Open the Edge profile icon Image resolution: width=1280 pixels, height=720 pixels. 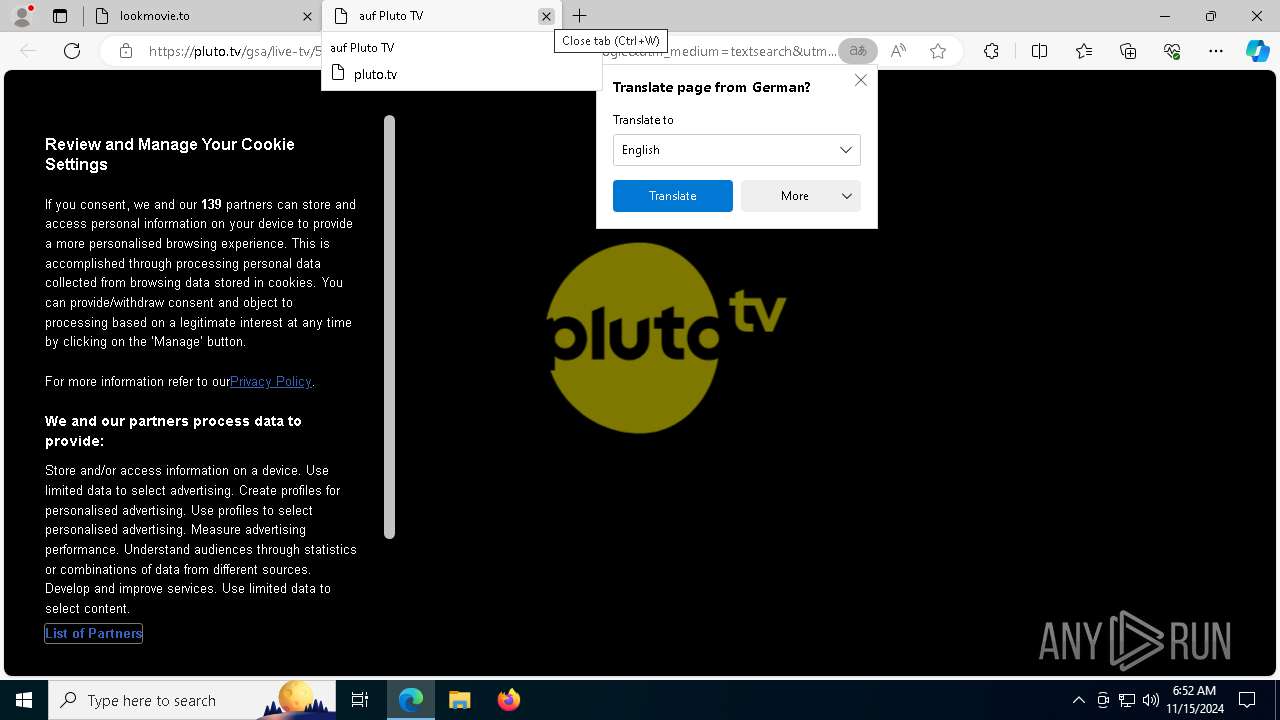(22, 16)
